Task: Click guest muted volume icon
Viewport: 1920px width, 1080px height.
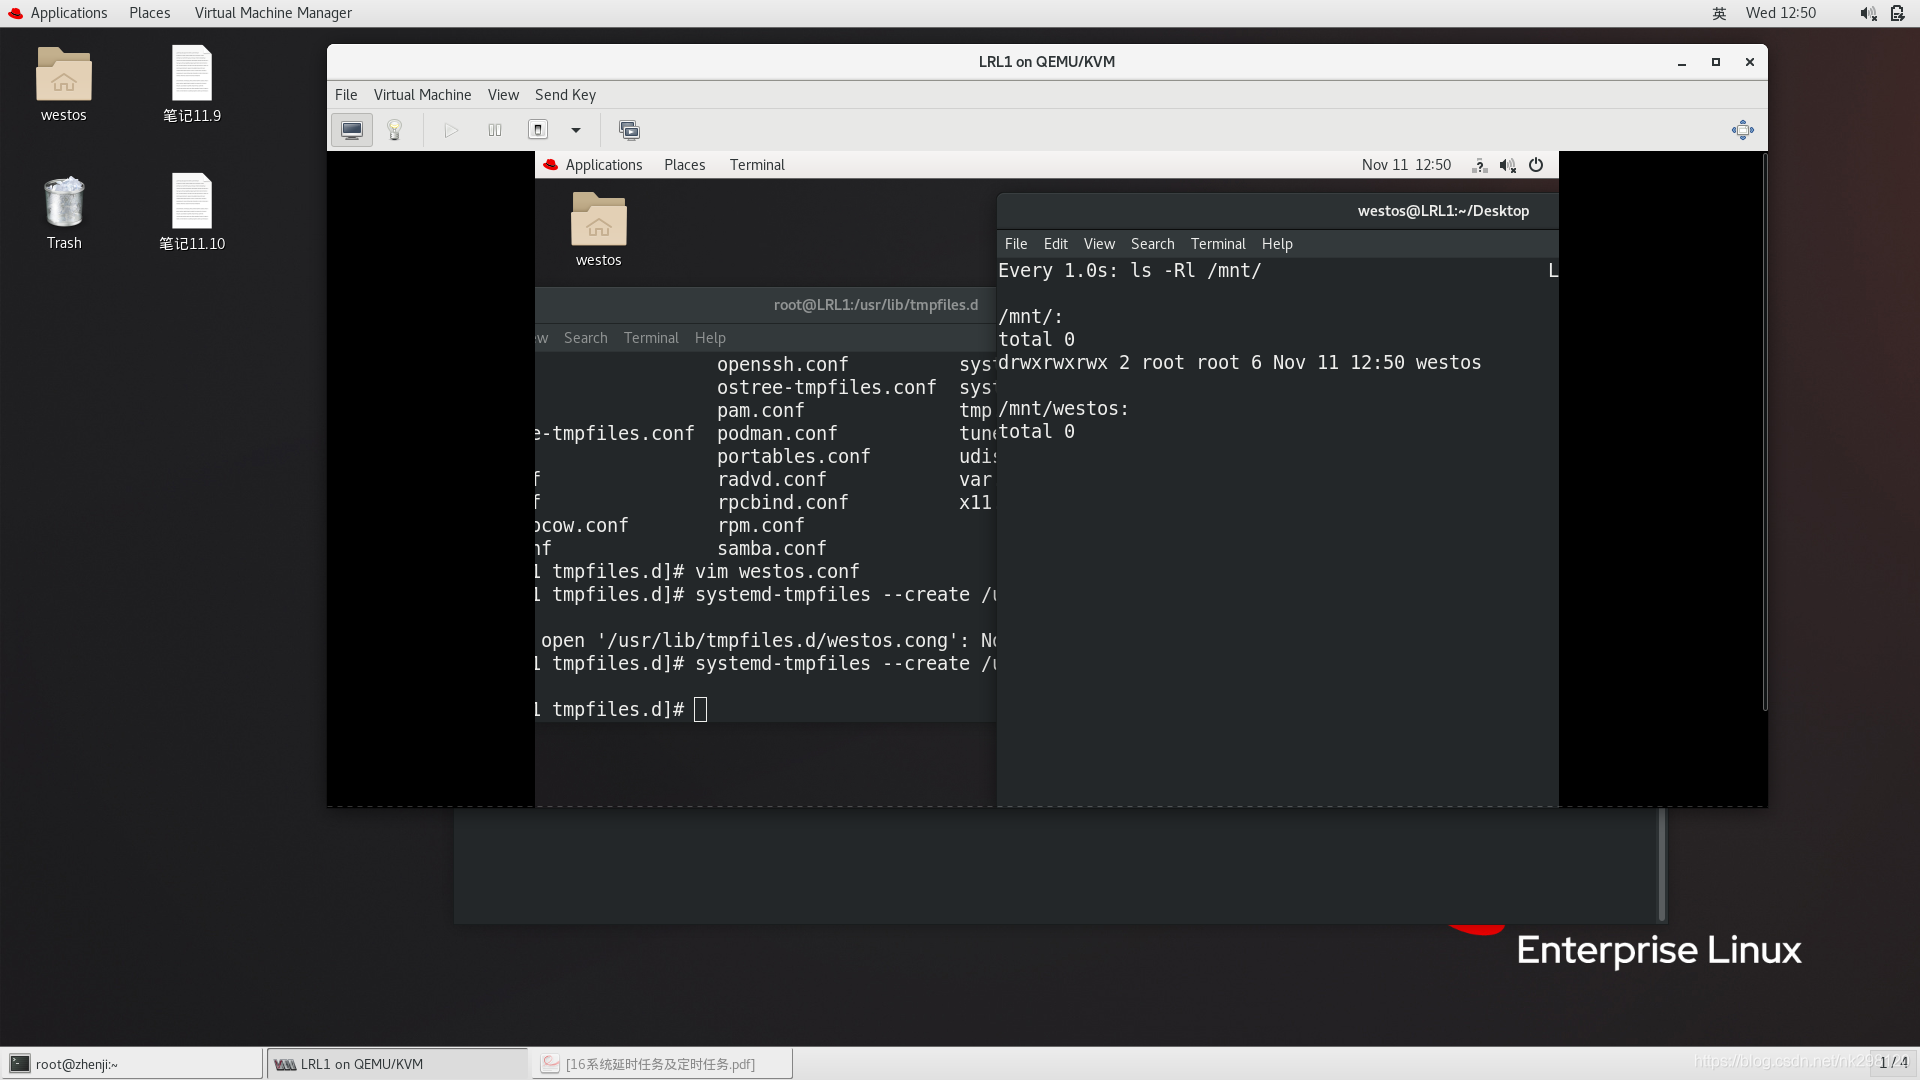Action: (x=1508, y=165)
